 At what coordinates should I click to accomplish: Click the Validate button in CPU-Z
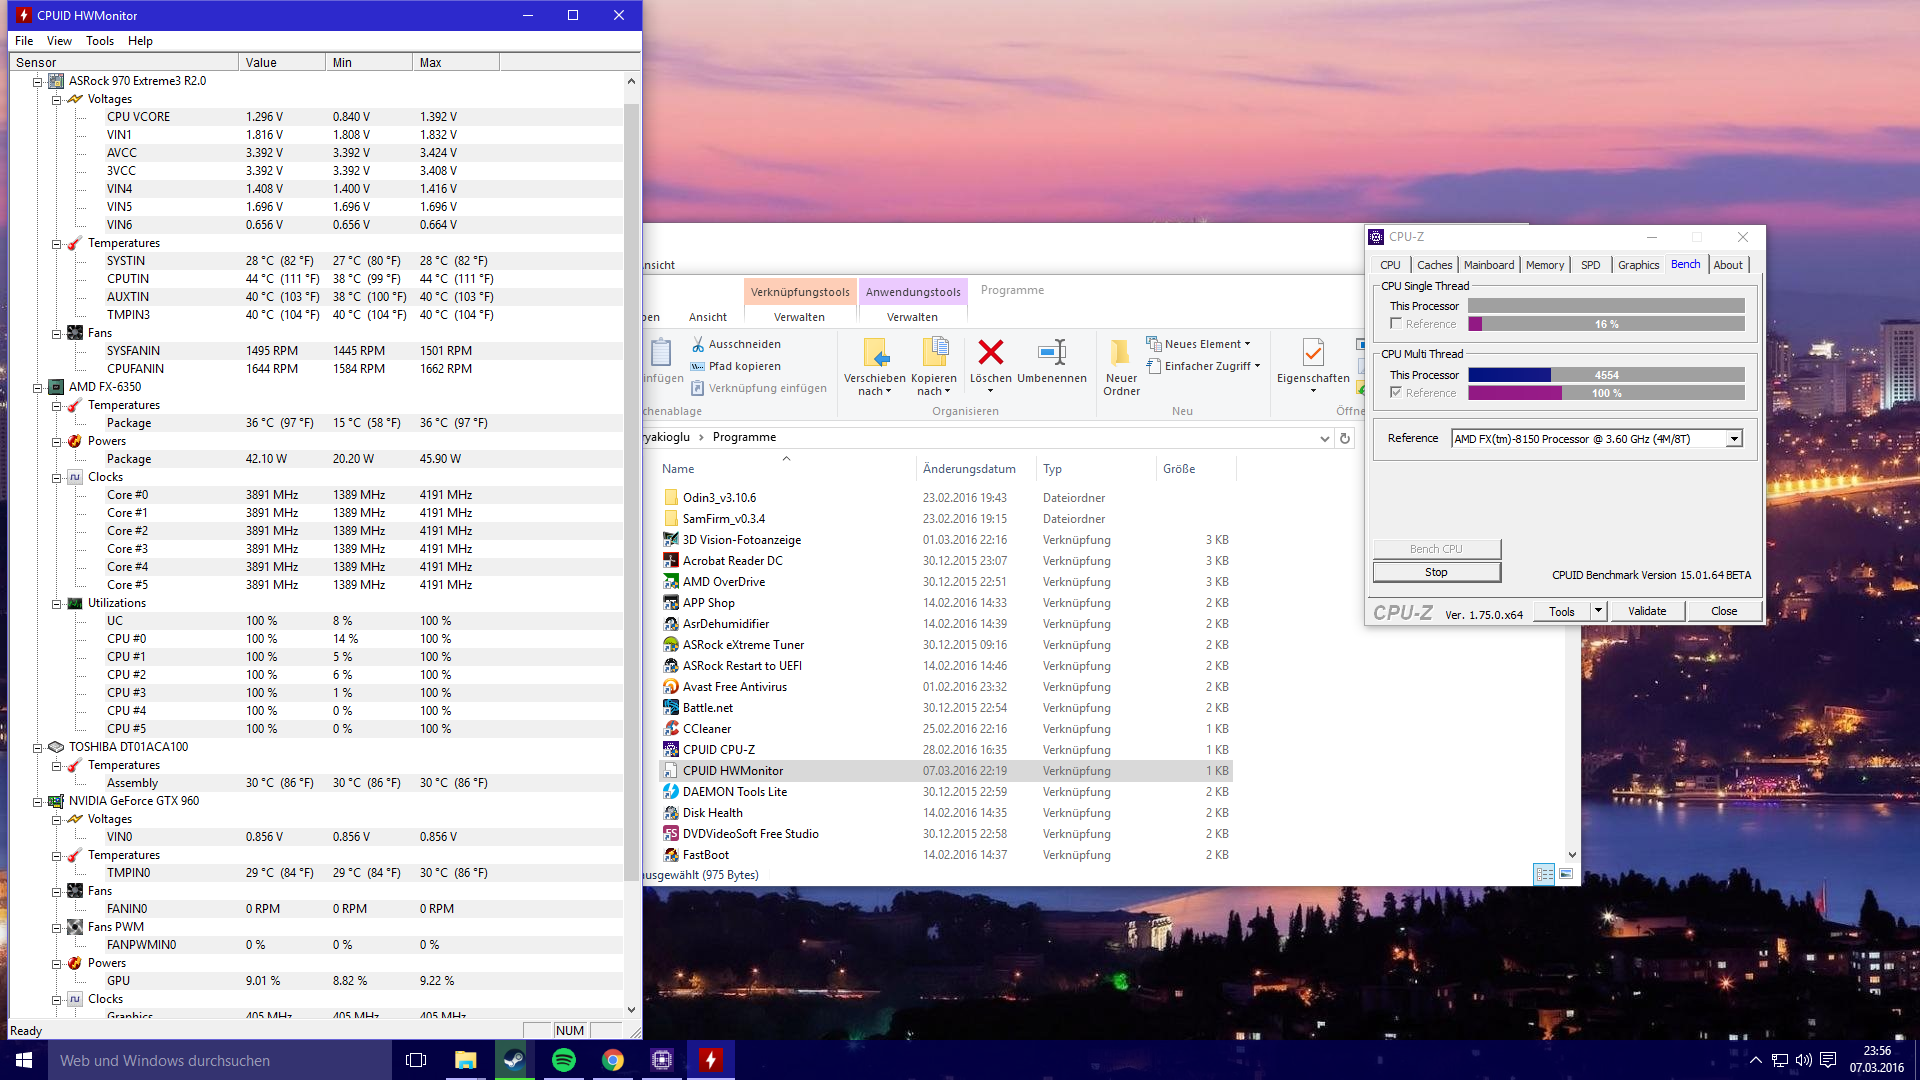(1646, 611)
